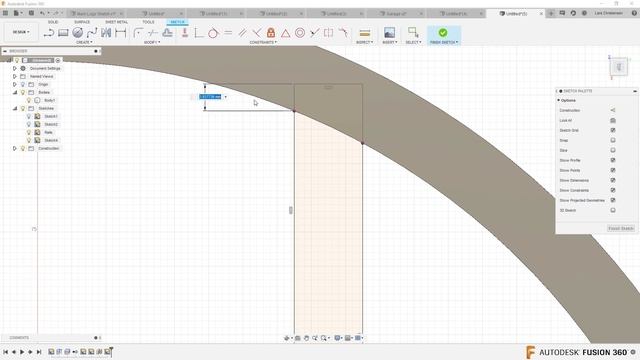Apply the Symmetry constraint

pyautogui.click(x=329, y=33)
